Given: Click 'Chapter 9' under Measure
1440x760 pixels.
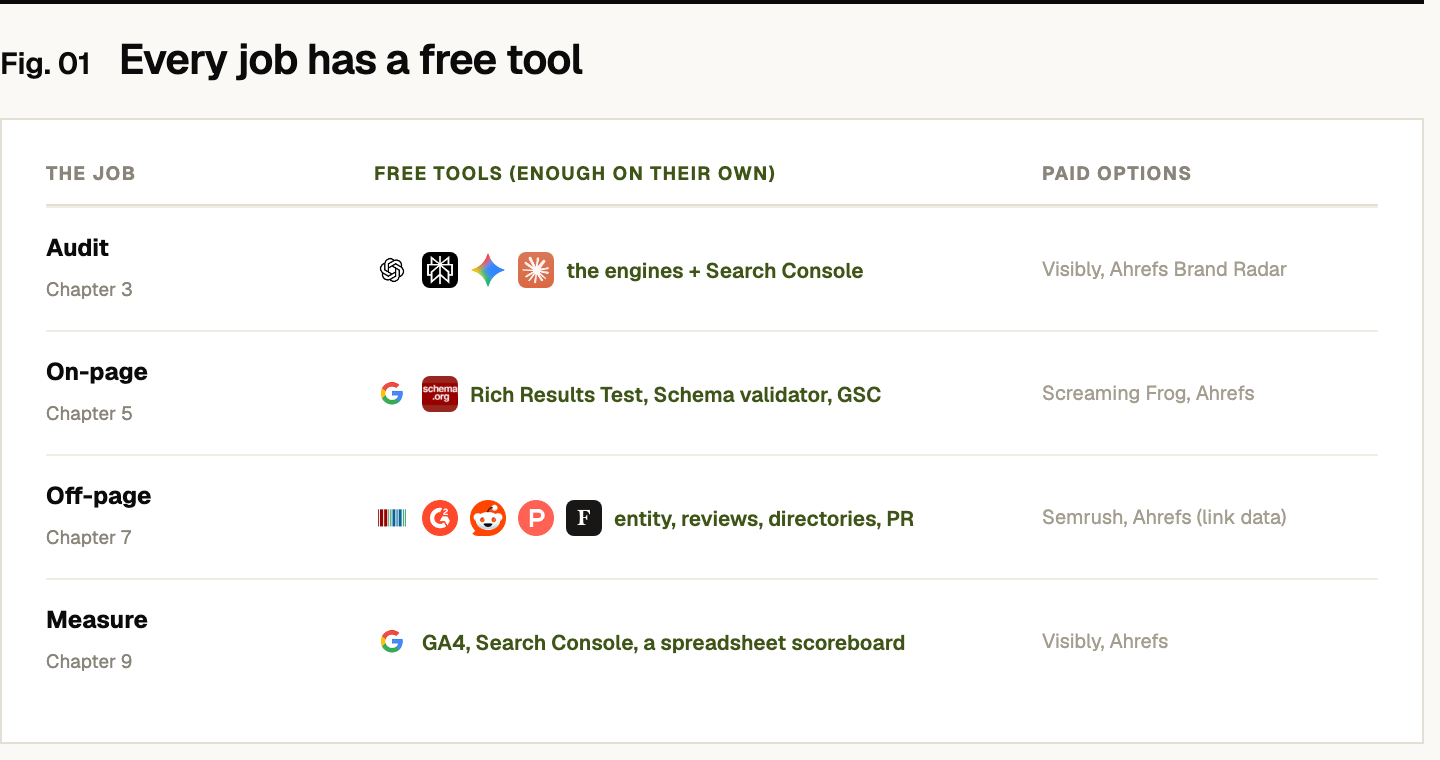Looking at the screenshot, I should [89, 662].
